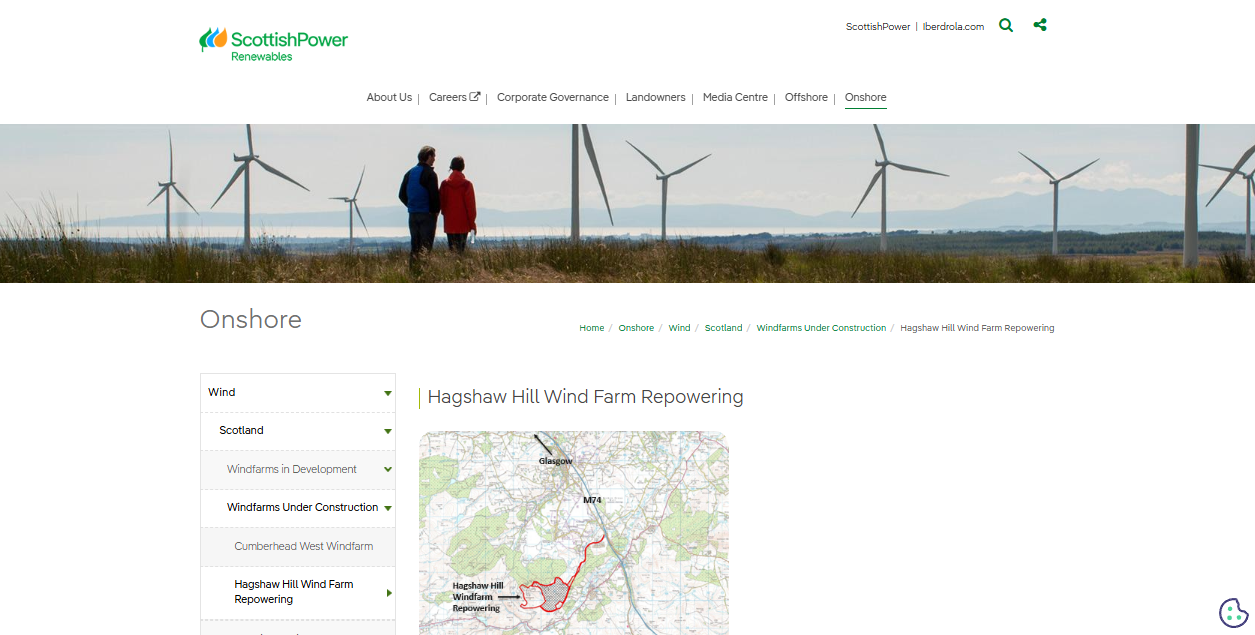This screenshot has height=635, width=1255.
Task: Open the Media Centre menu
Action: (735, 97)
